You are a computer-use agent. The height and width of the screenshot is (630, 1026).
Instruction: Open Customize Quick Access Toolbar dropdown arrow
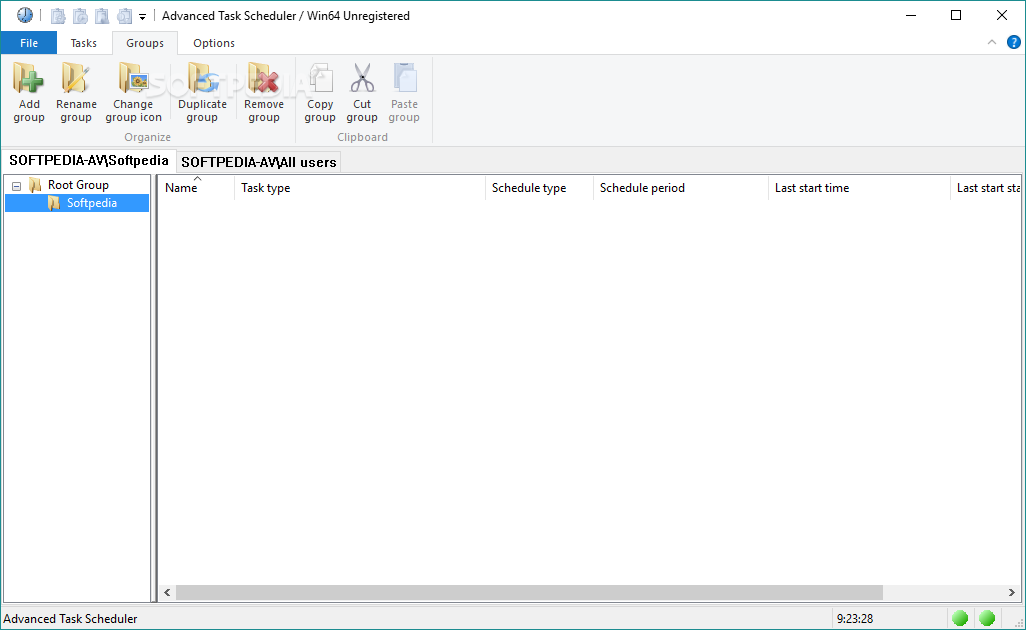[x=142, y=17]
